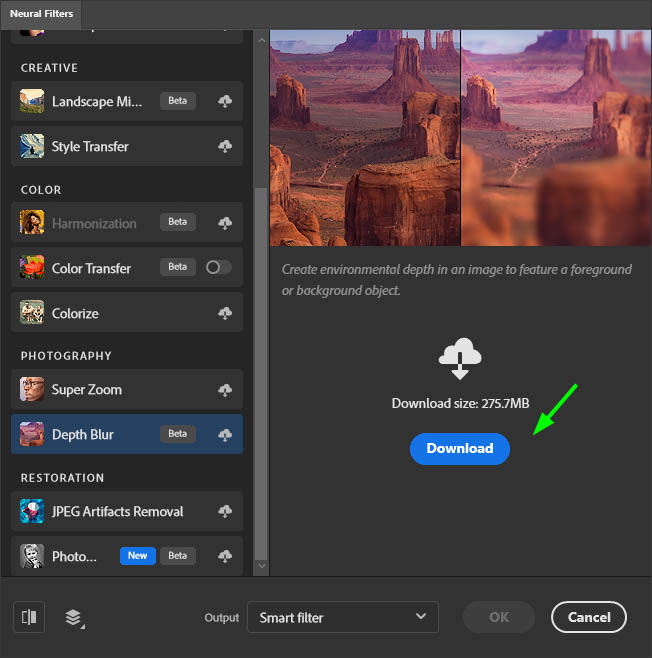Select the JPEG Artifacts Removal filter name
Screen dimensions: 652x658
coord(117,512)
